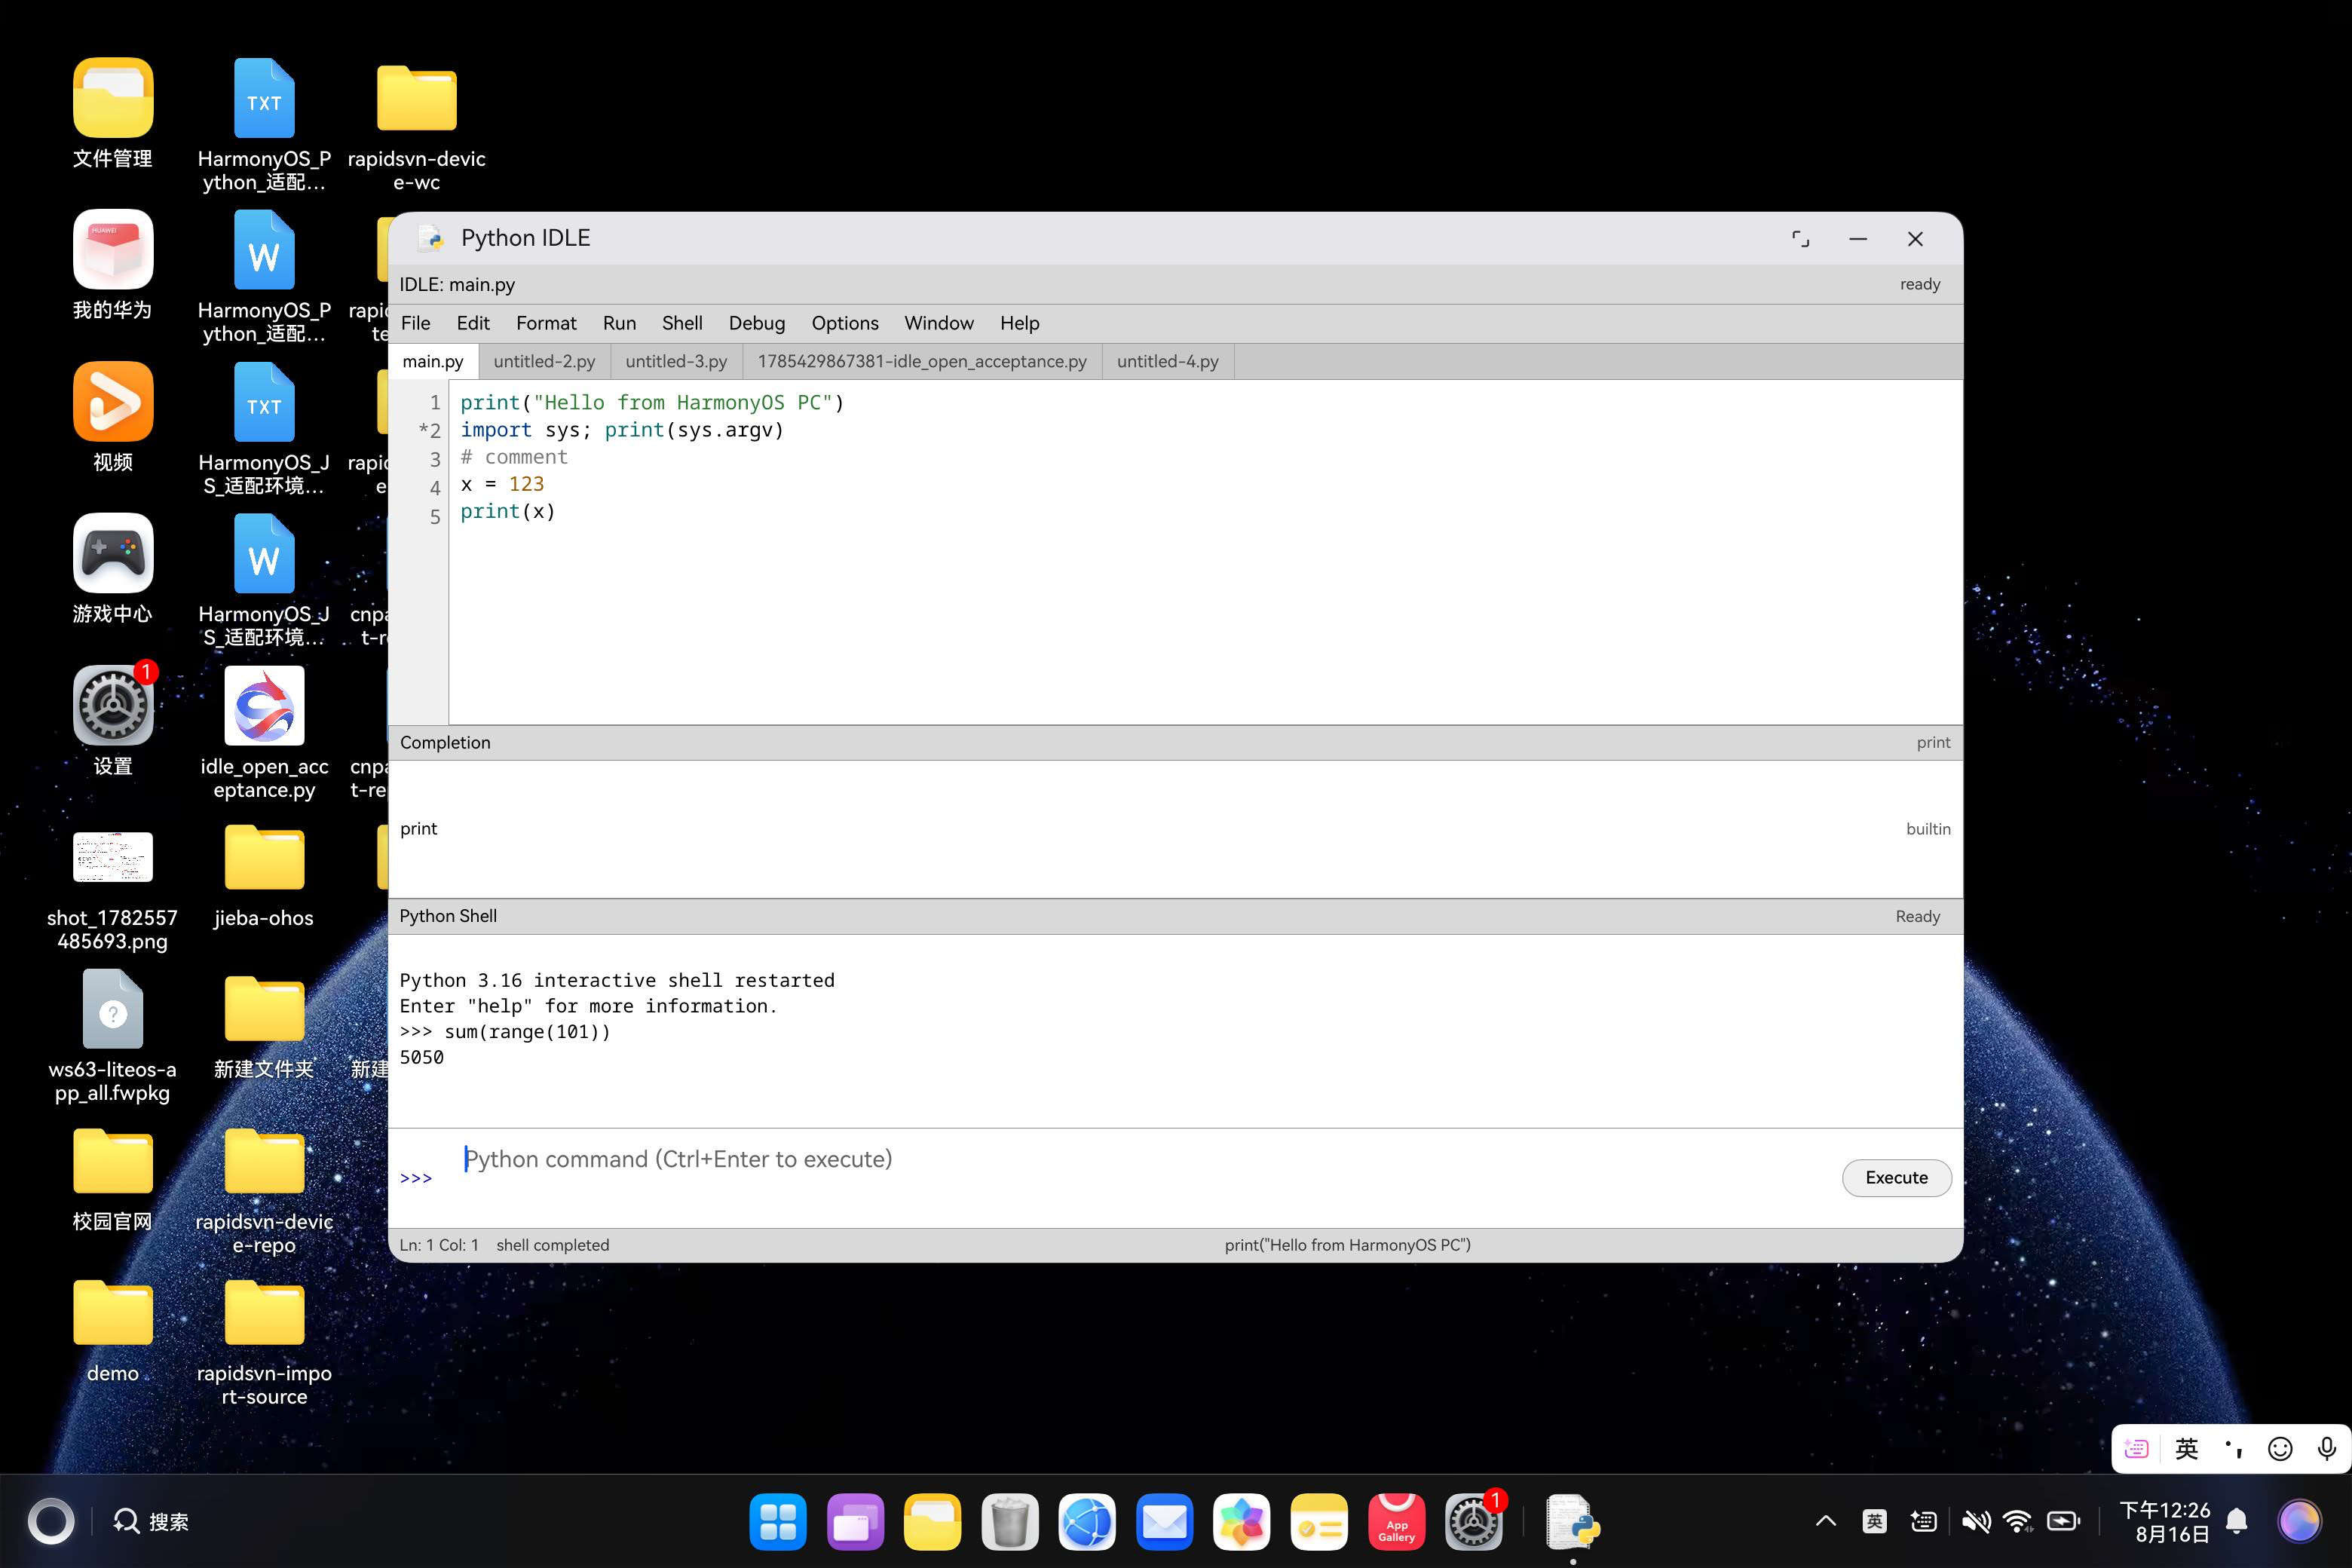Minimize the Python IDLE window
This screenshot has height=1568, width=2352.
(x=1858, y=239)
